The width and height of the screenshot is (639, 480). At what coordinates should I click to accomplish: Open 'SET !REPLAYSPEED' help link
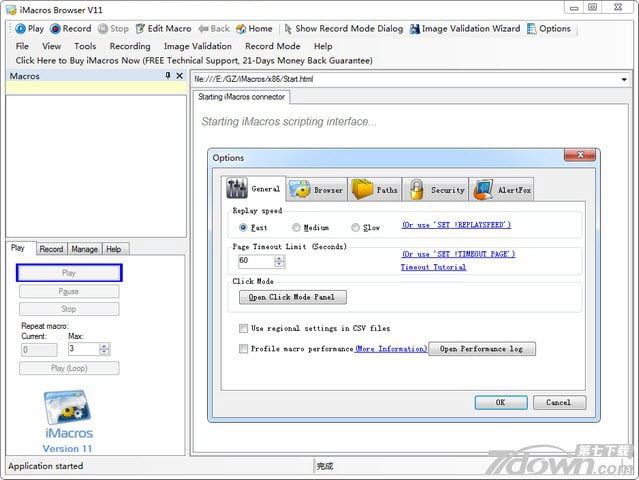(456, 225)
